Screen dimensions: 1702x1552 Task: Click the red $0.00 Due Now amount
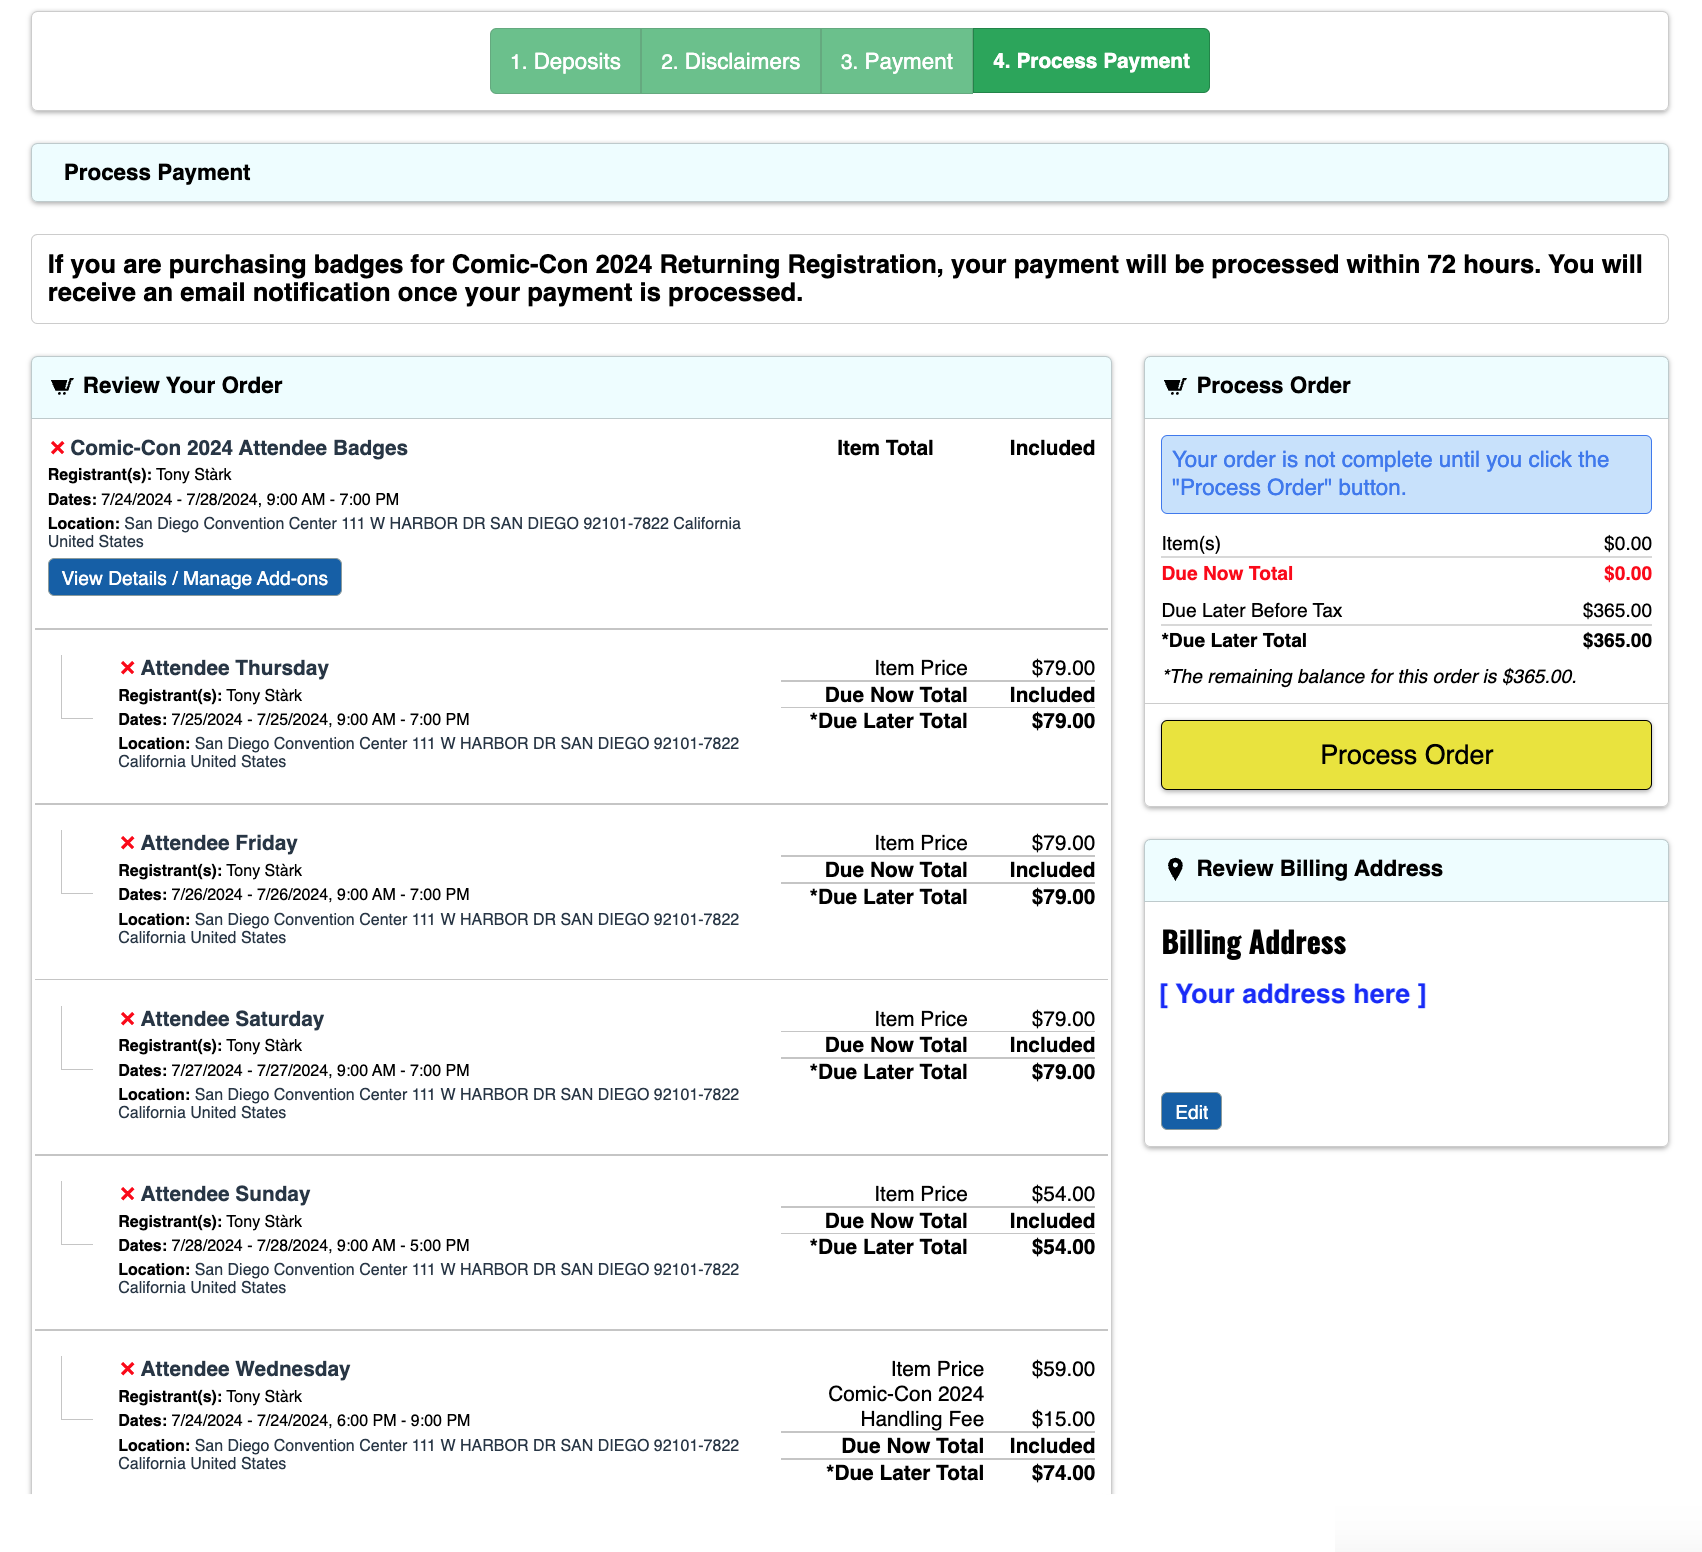point(1627,574)
